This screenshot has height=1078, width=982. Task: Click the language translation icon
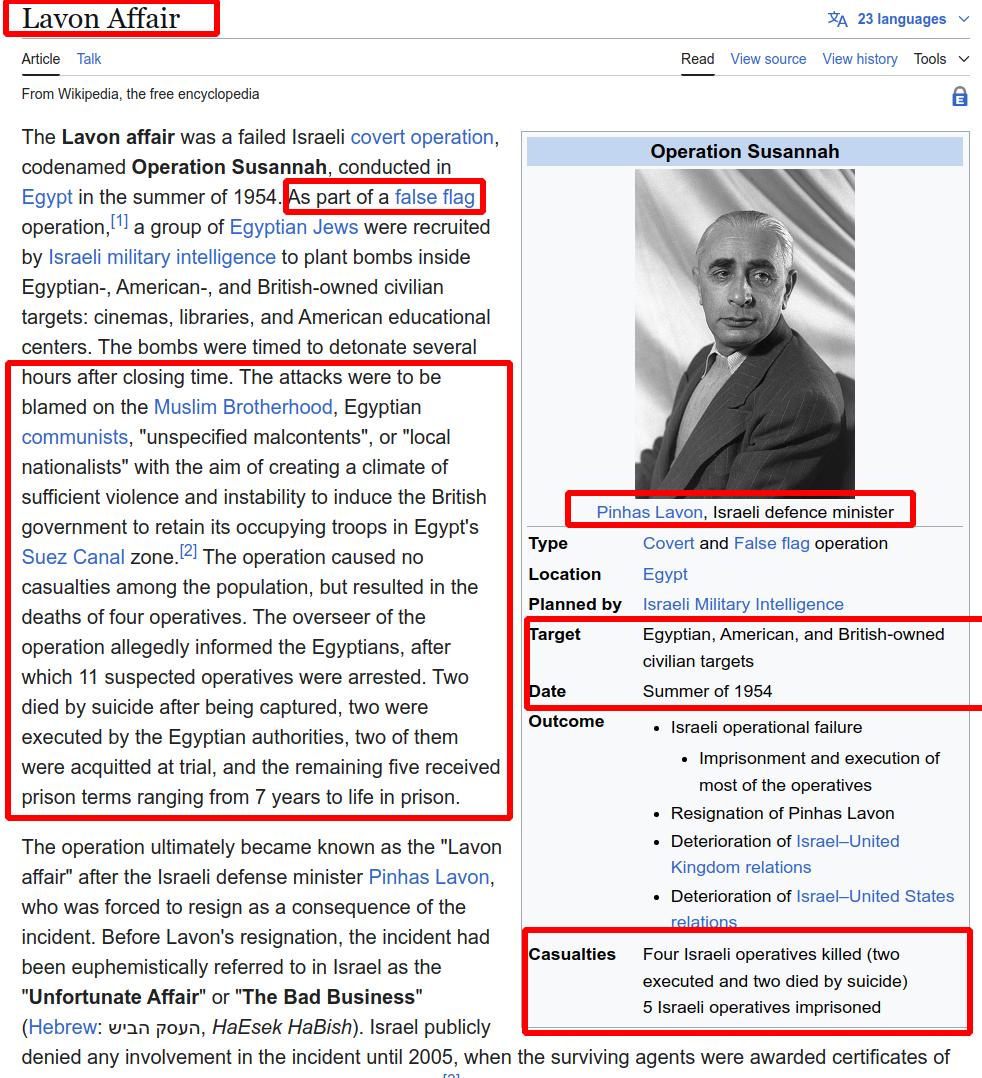click(x=837, y=19)
